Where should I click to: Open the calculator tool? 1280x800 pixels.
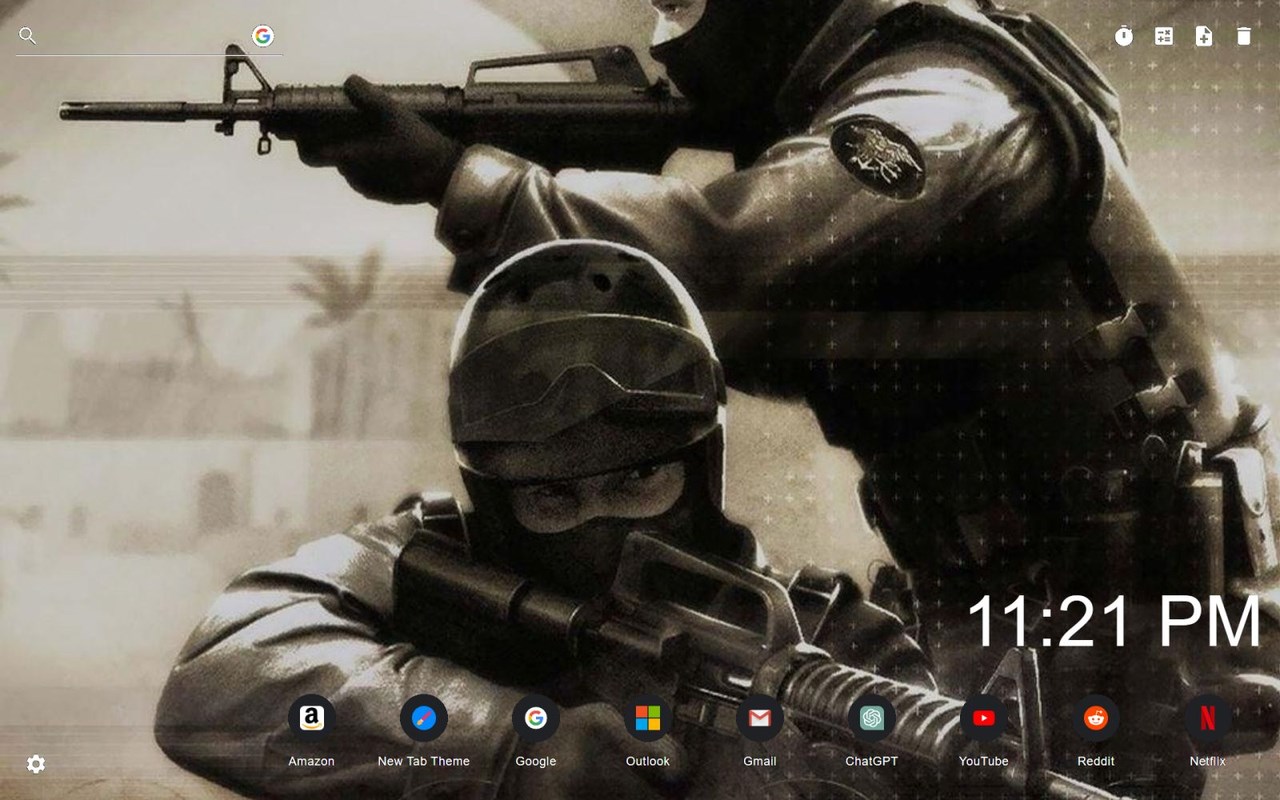click(1164, 36)
